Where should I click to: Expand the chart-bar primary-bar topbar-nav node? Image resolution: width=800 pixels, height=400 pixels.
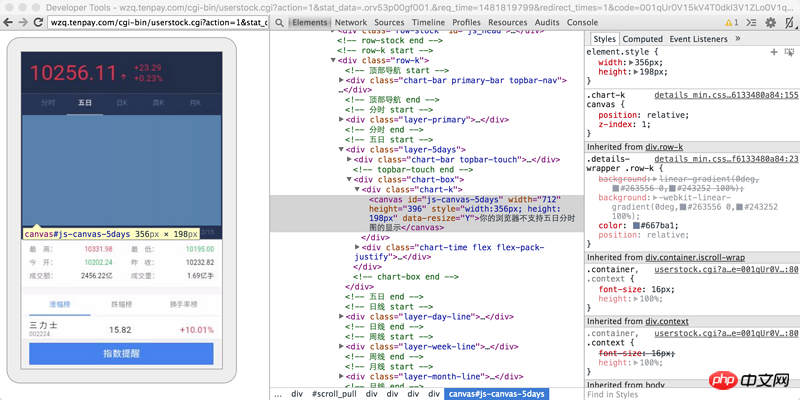(341, 80)
